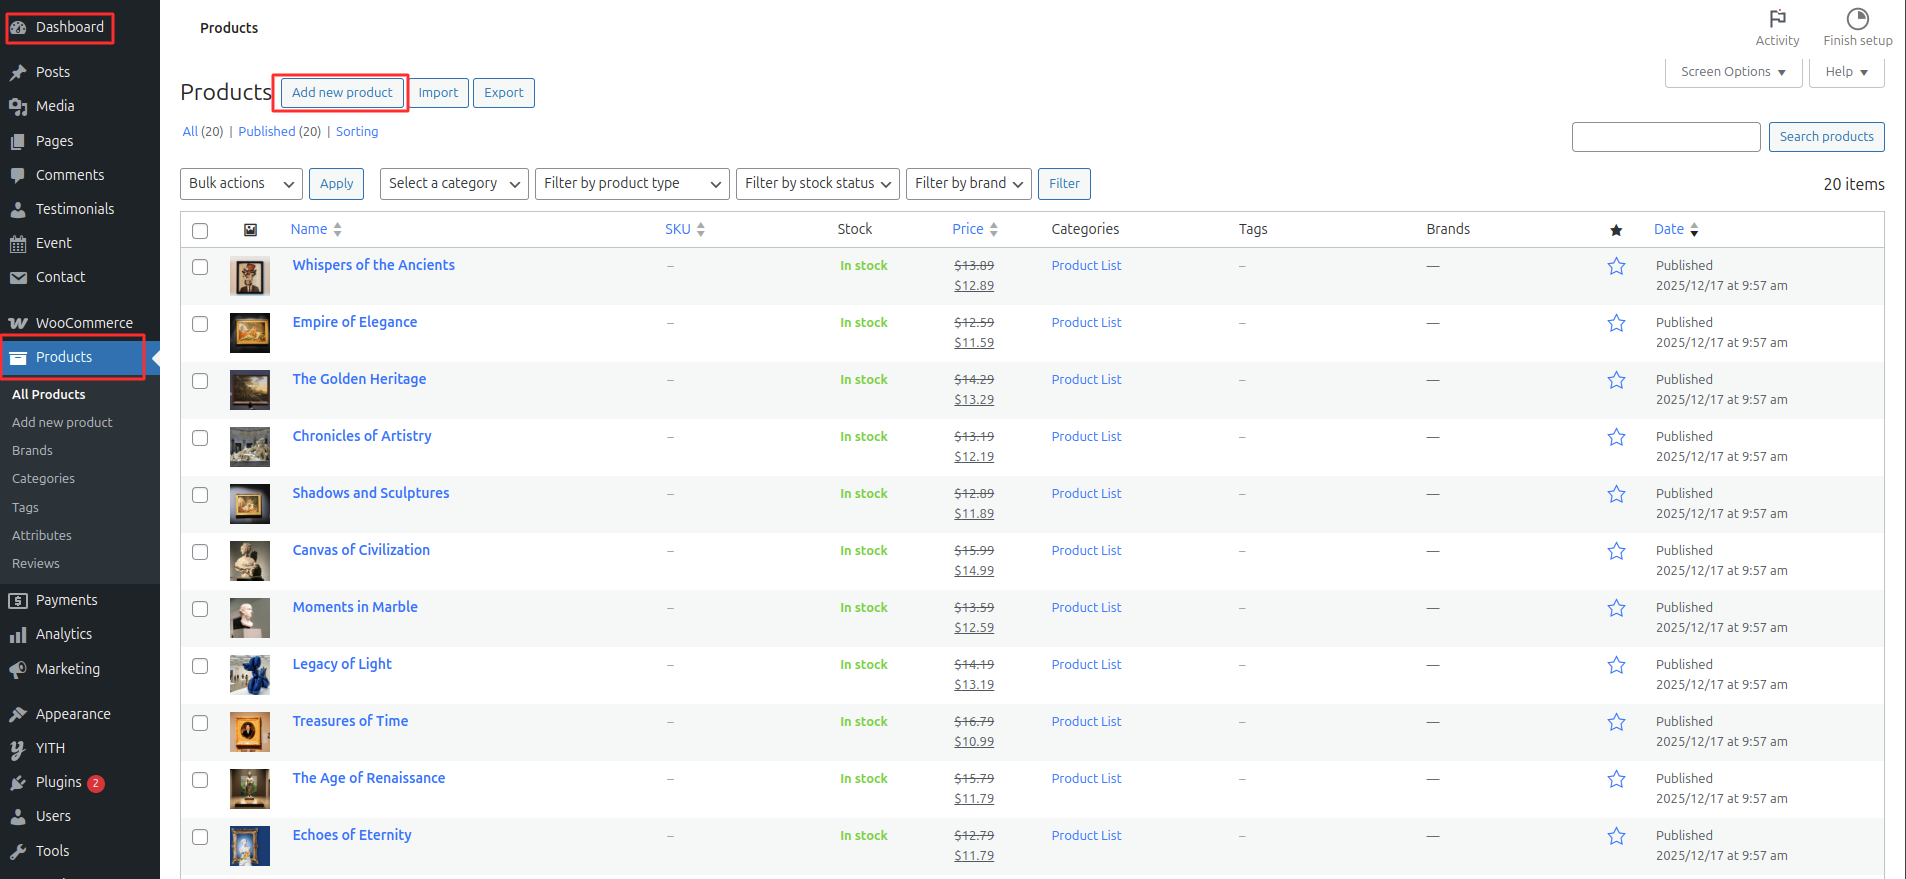The image size is (1906, 879).
Task: Open the Bulk actions dropdown
Action: click(x=241, y=184)
